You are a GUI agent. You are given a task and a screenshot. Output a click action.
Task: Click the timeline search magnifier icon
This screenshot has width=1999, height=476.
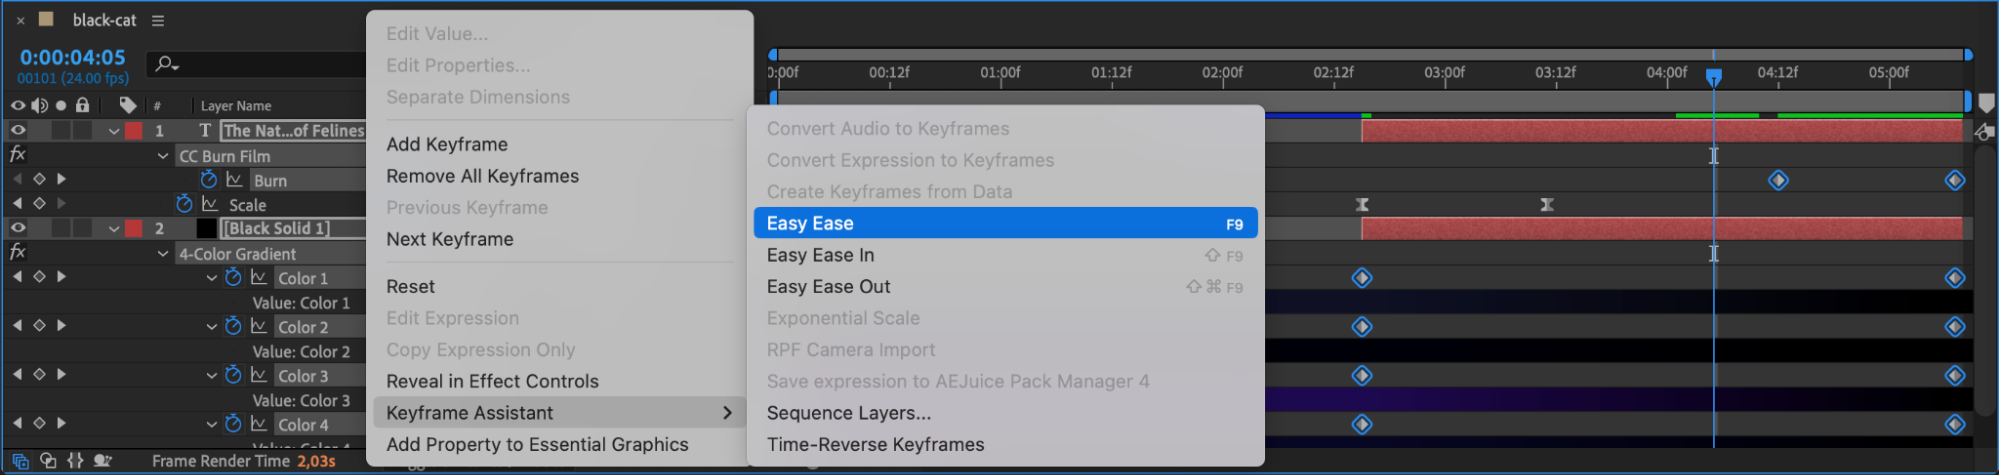[165, 64]
